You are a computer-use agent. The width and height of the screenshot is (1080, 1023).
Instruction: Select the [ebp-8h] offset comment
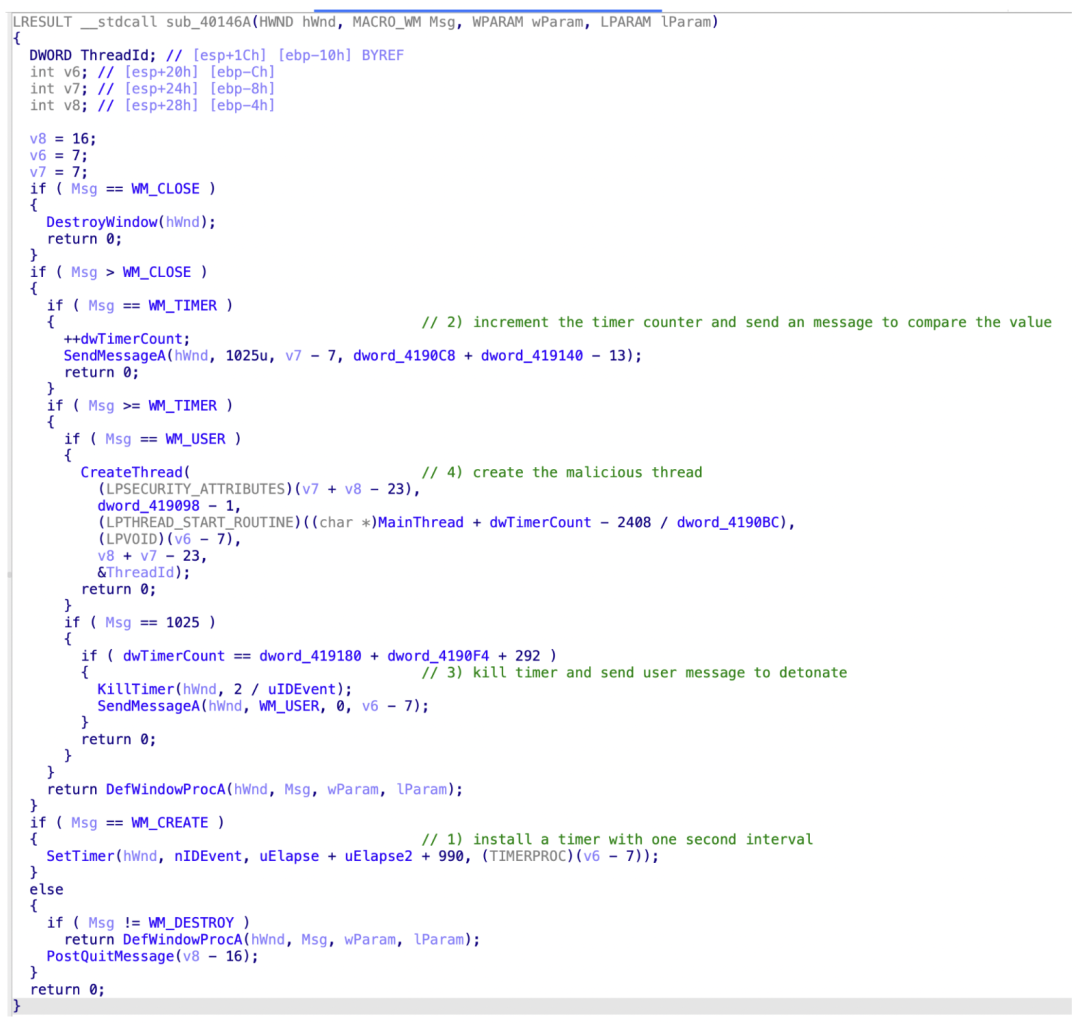click(x=242, y=88)
